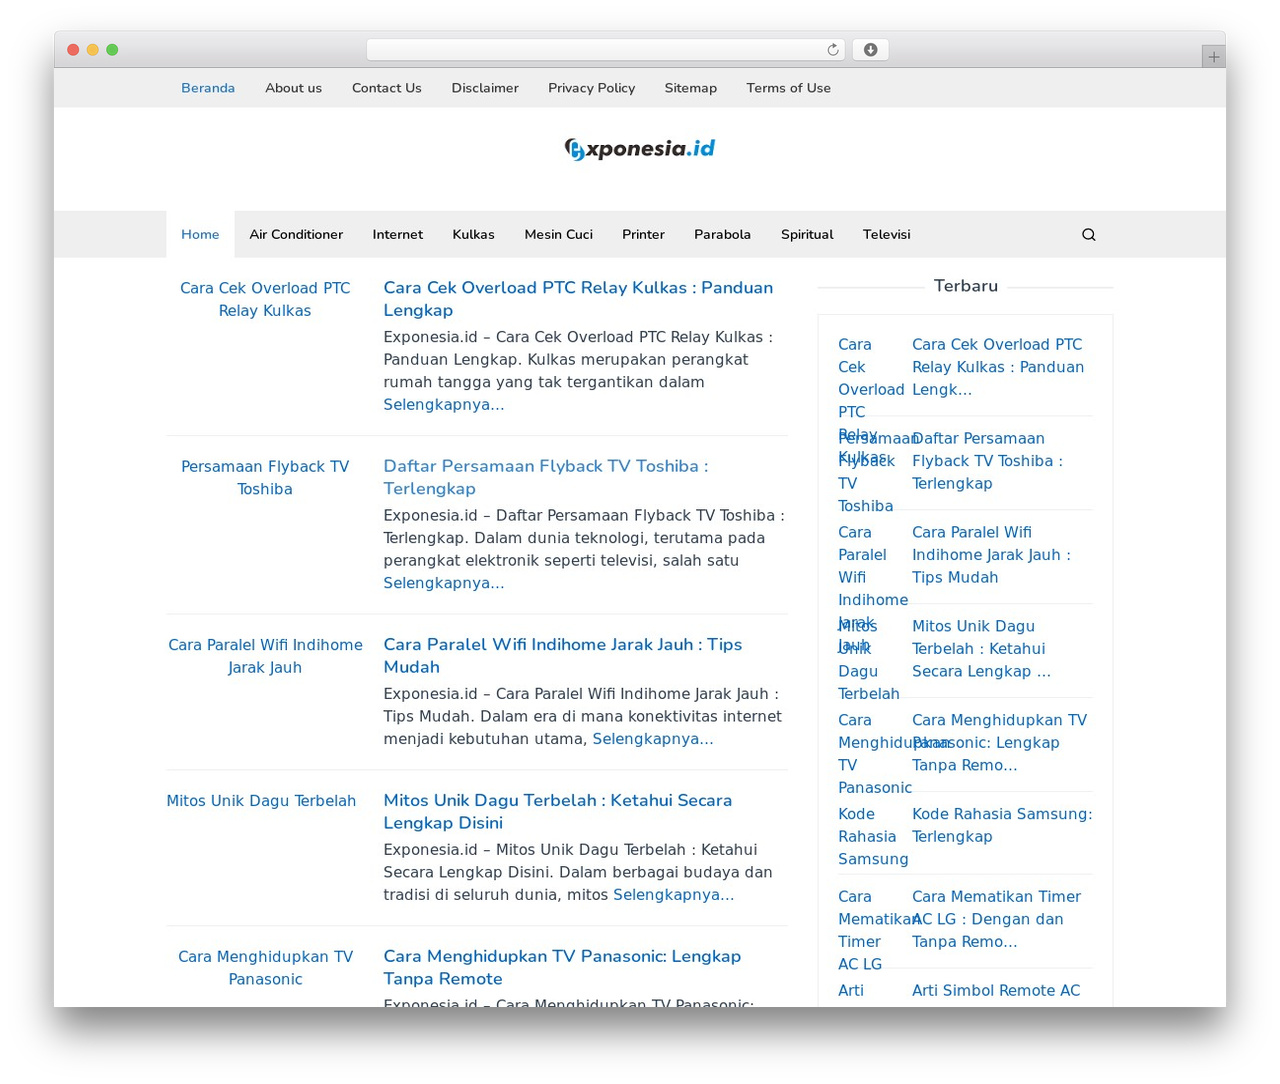Open Daftar Persamaan Flyback TV Toshiba article
This screenshot has width=1280, height=1084.
point(545,477)
